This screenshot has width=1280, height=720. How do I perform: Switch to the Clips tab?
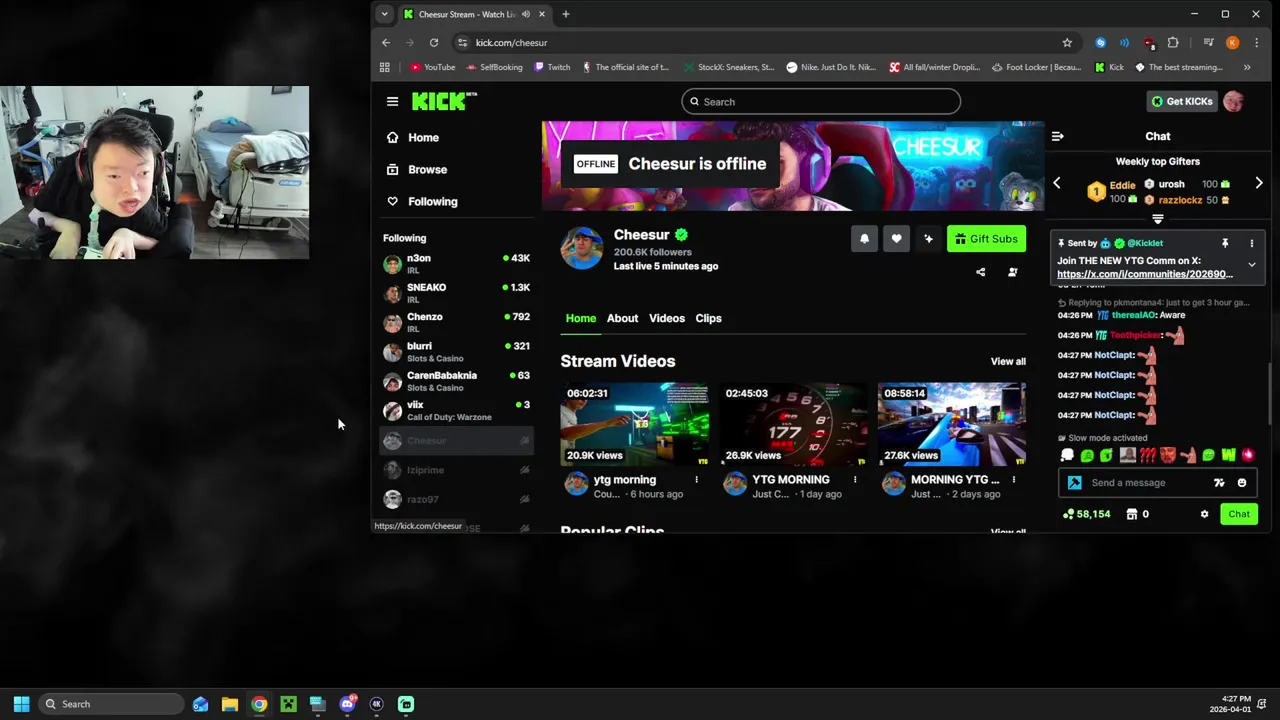pyautogui.click(x=708, y=318)
